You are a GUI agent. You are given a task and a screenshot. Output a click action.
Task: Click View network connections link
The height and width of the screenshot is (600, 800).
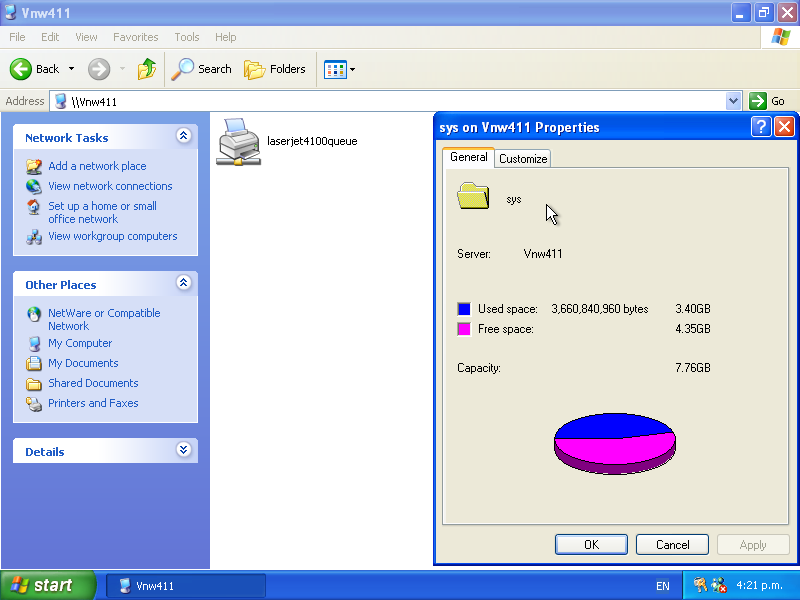(110, 186)
